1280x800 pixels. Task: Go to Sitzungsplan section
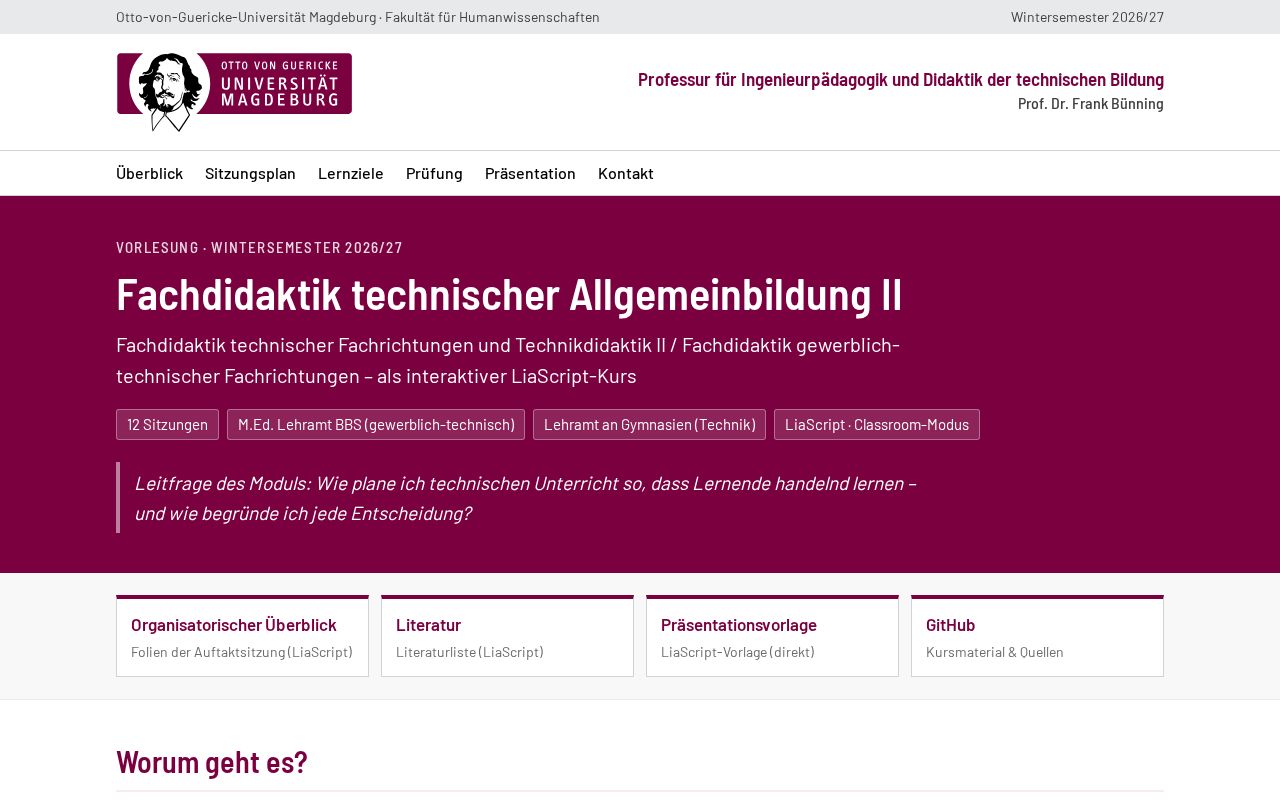tap(250, 173)
